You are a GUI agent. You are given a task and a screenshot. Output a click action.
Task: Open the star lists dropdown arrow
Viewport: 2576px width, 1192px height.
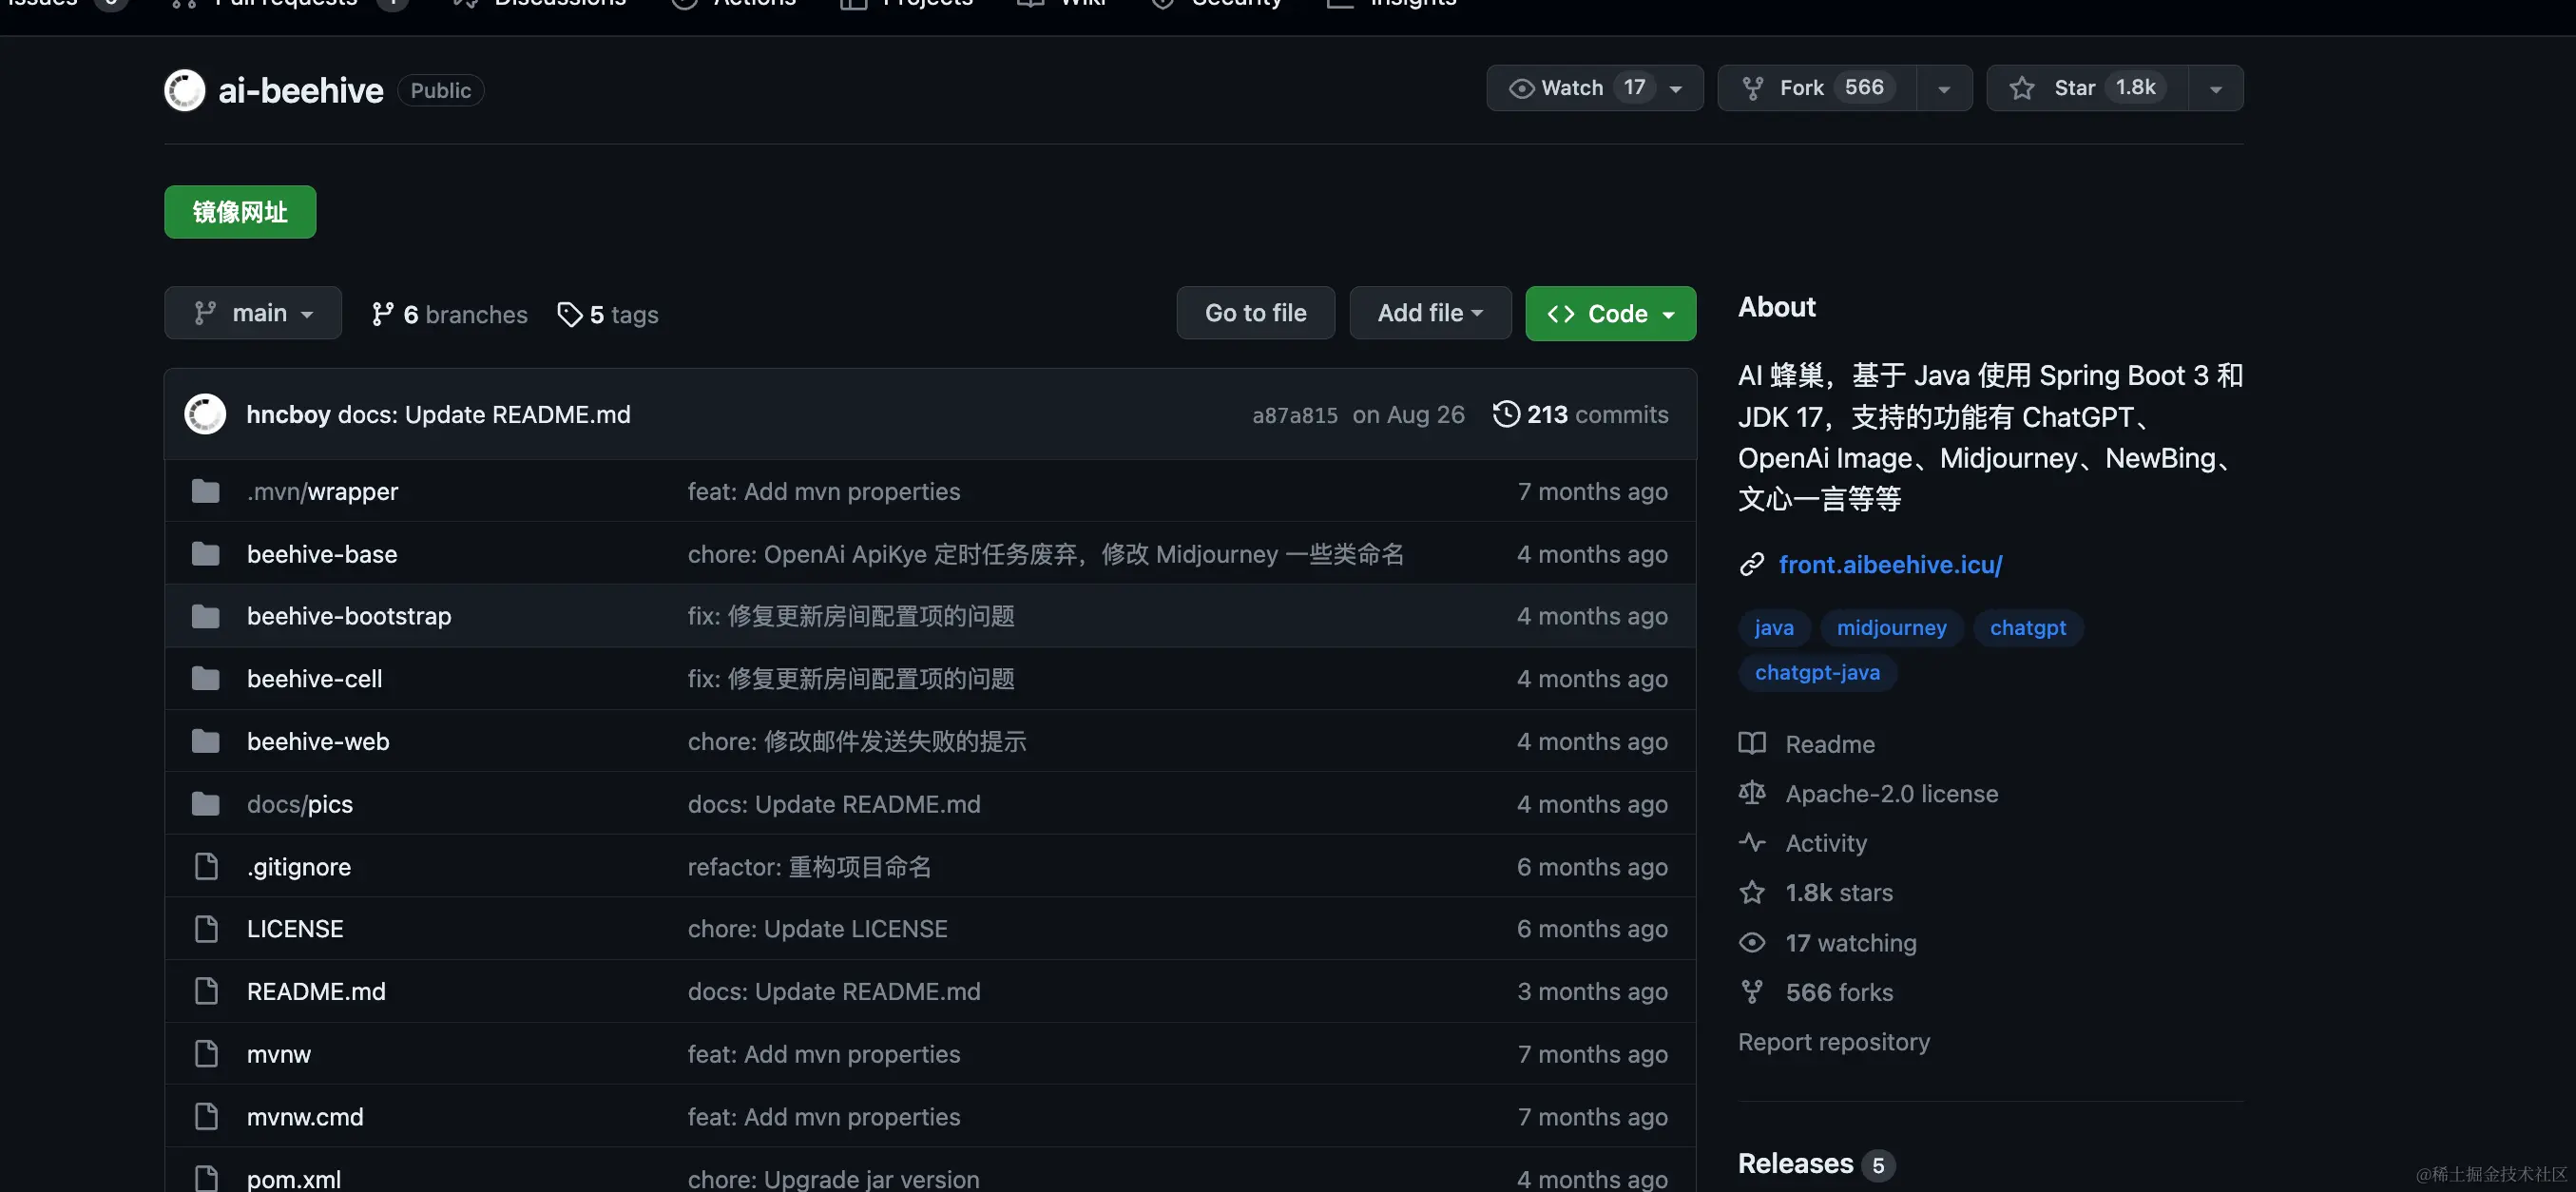pos(2215,89)
